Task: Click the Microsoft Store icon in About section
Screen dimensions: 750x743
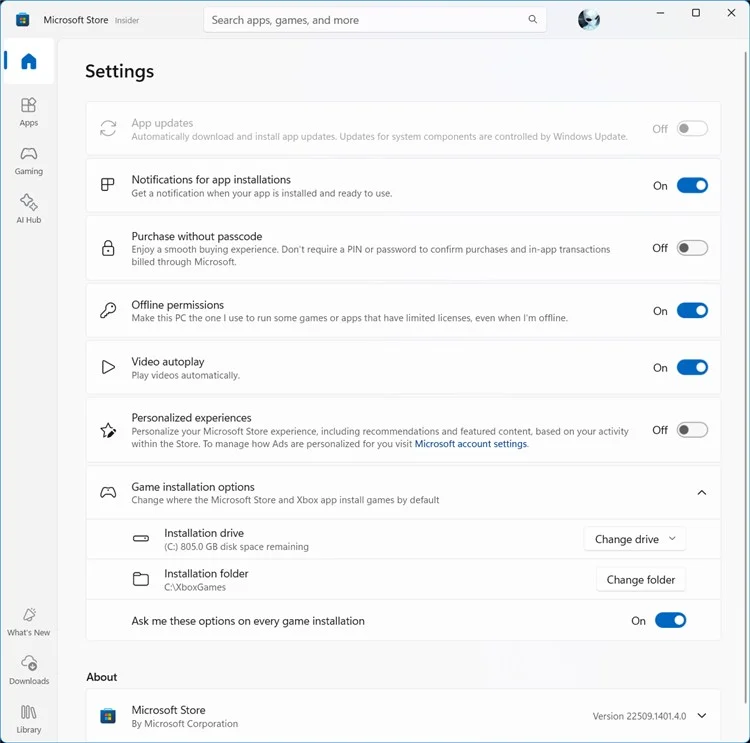Action: pyautogui.click(x=108, y=716)
